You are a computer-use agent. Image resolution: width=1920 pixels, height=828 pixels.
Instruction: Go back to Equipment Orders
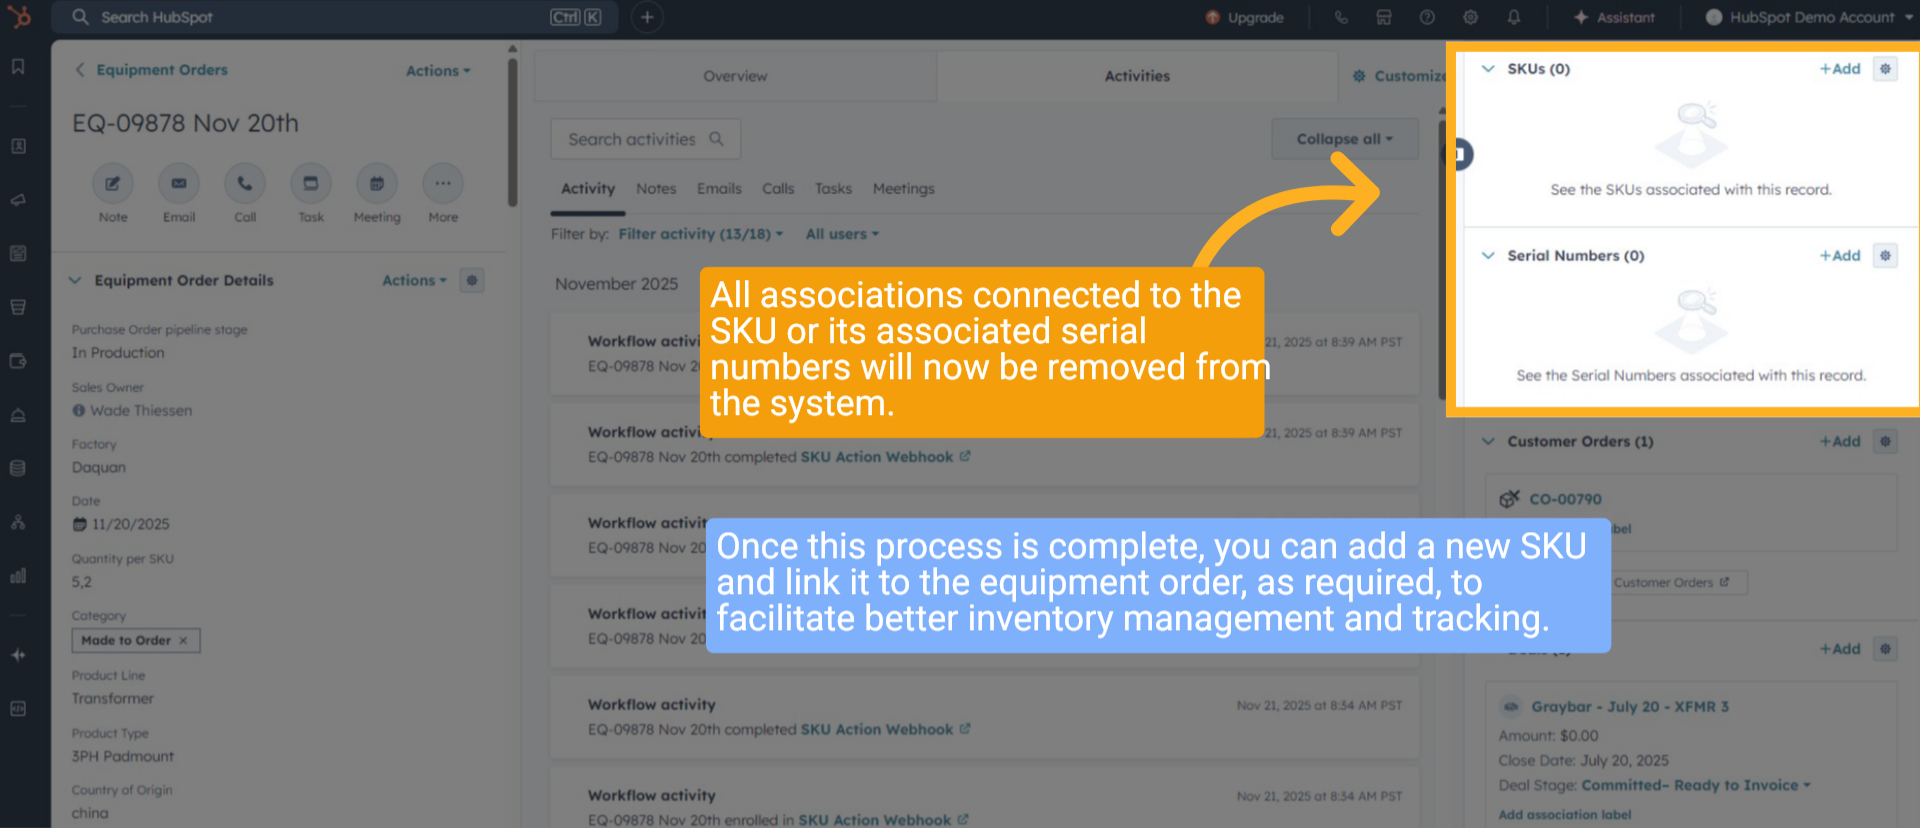point(152,70)
